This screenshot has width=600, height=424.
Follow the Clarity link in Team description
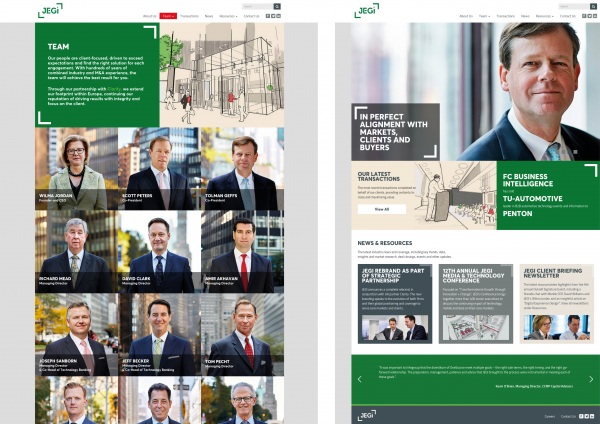(114, 89)
